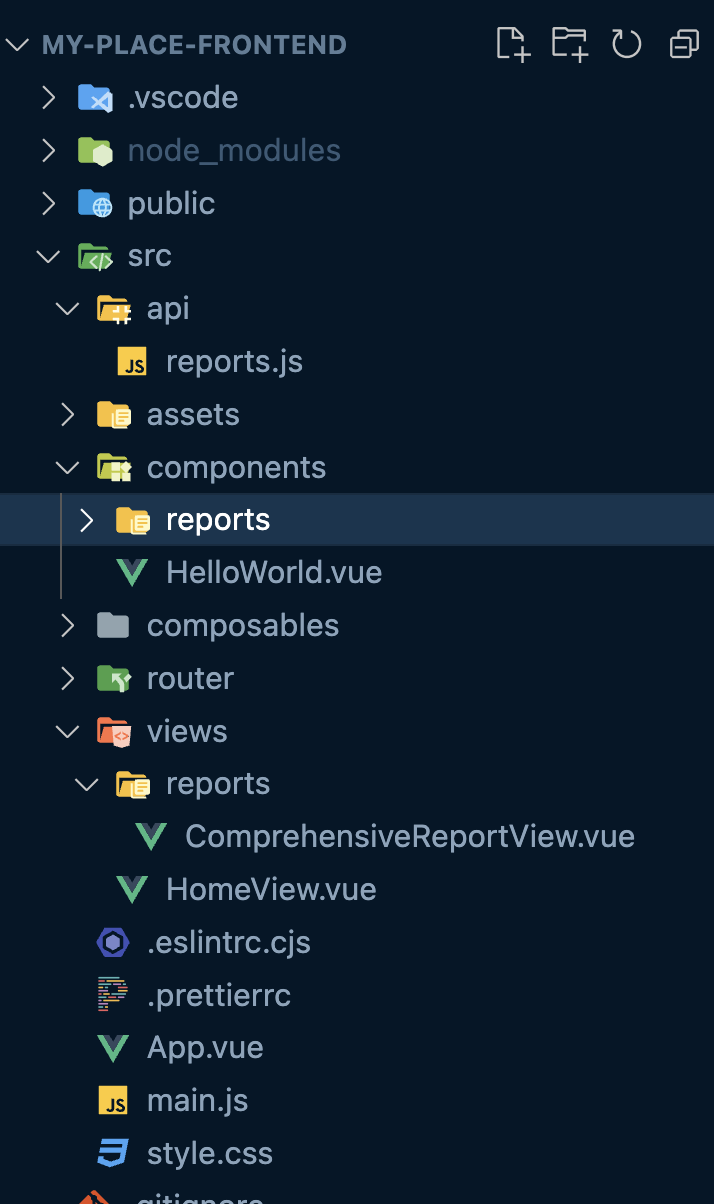Select the HelloWorld.vue Vue component
The height and width of the screenshot is (1204, 714).
(273, 572)
